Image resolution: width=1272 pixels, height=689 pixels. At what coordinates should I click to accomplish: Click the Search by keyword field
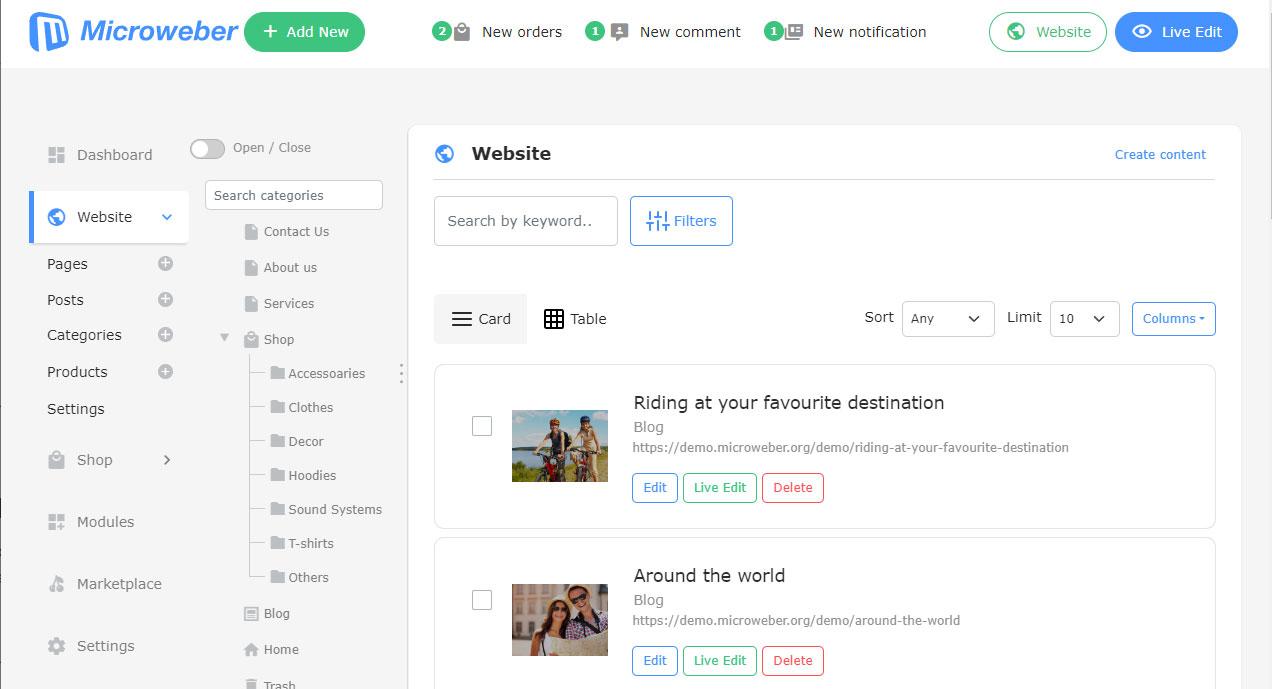525,221
